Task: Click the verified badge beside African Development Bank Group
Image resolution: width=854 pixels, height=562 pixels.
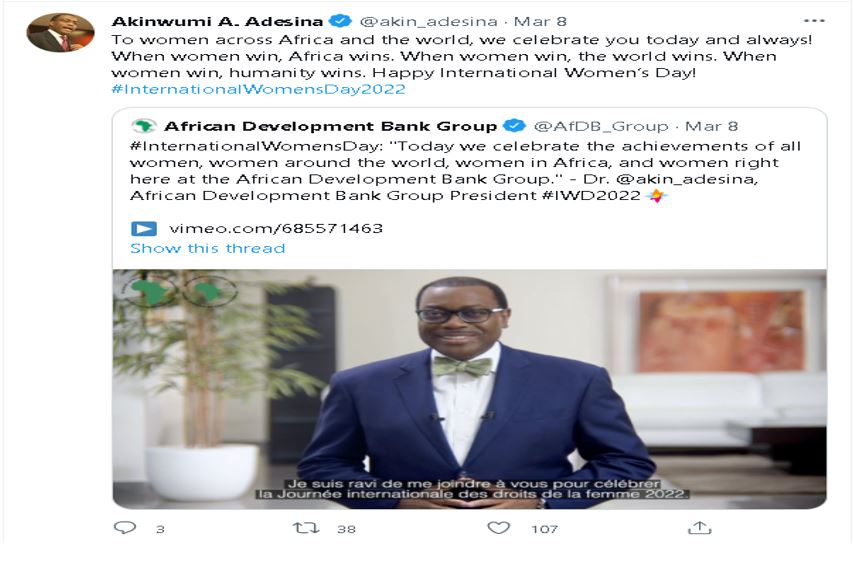Action: [x=514, y=126]
